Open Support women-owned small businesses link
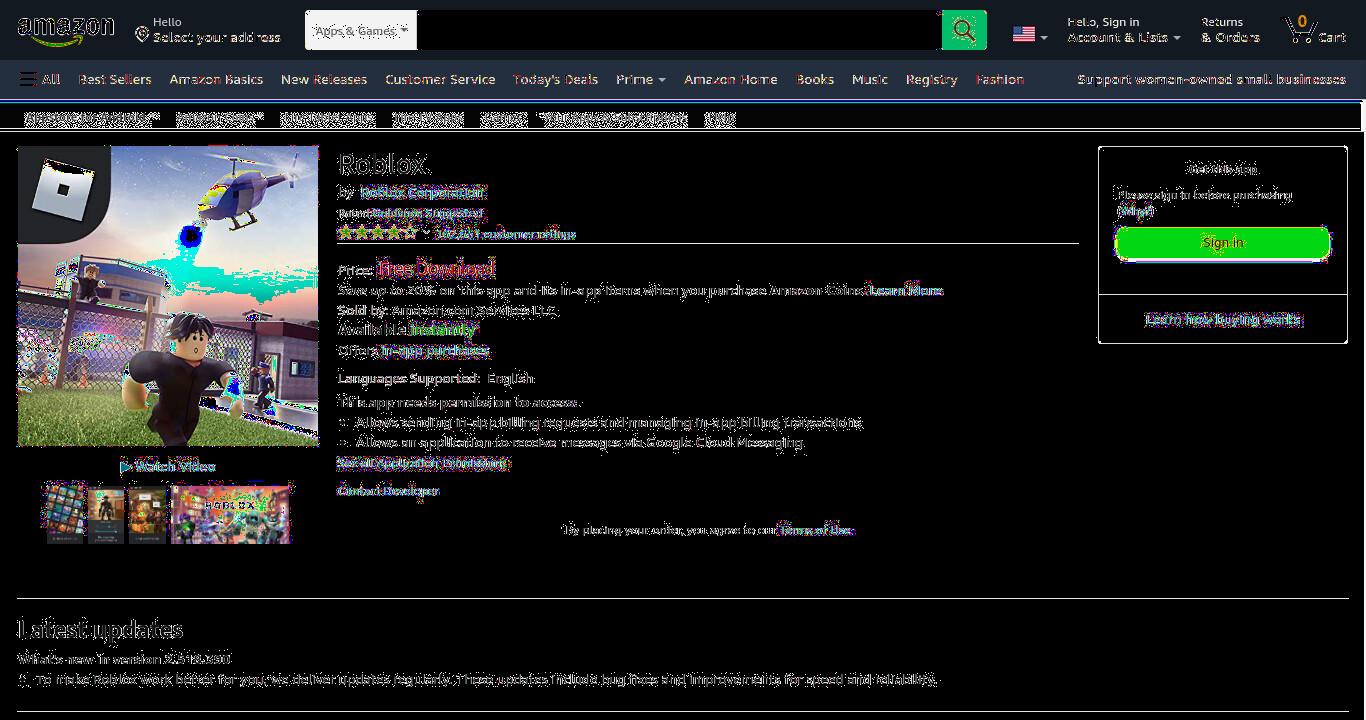The height and width of the screenshot is (720, 1366). [x=1211, y=79]
